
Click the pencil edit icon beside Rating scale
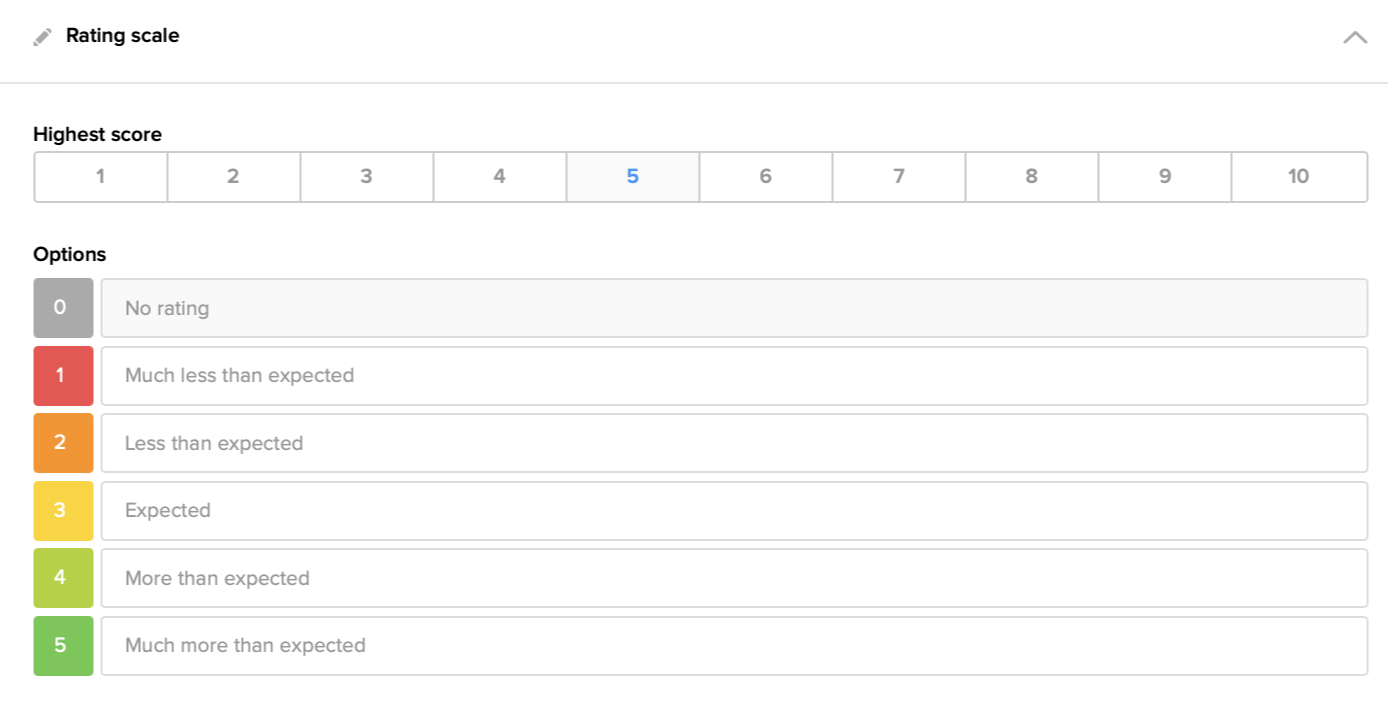click(42, 37)
